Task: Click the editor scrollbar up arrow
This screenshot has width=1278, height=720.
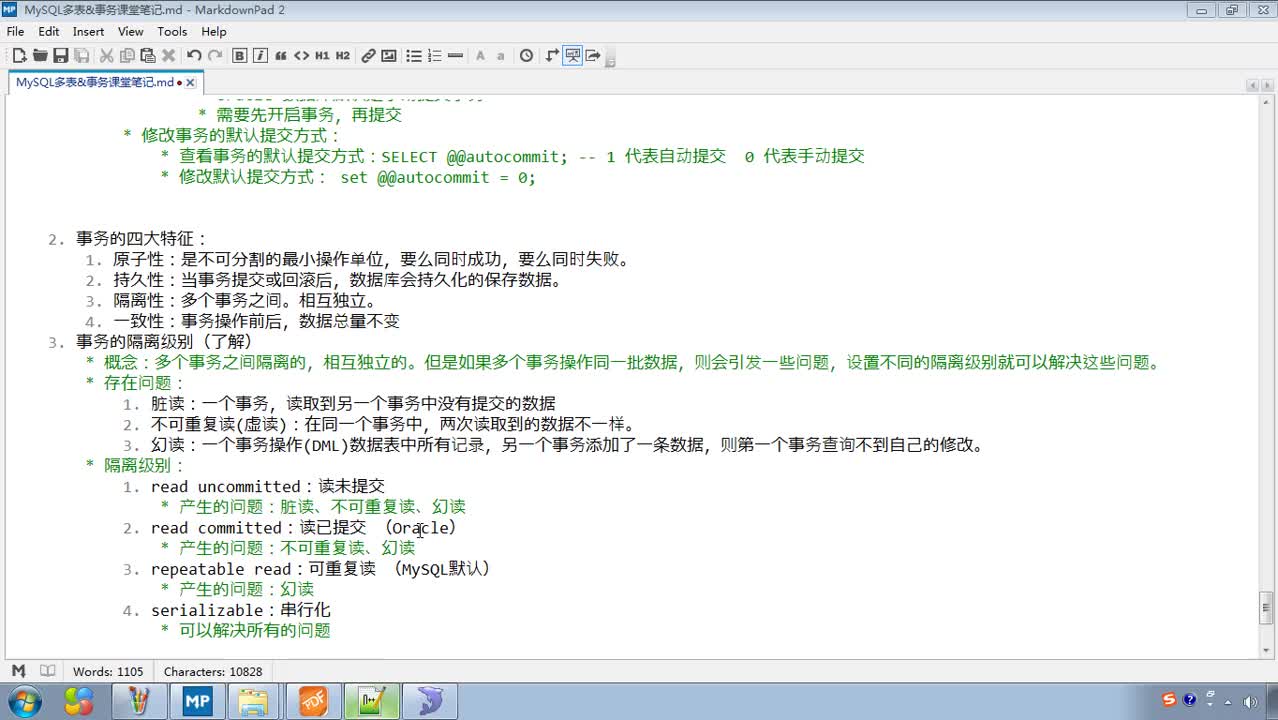Action: (1265, 101)
